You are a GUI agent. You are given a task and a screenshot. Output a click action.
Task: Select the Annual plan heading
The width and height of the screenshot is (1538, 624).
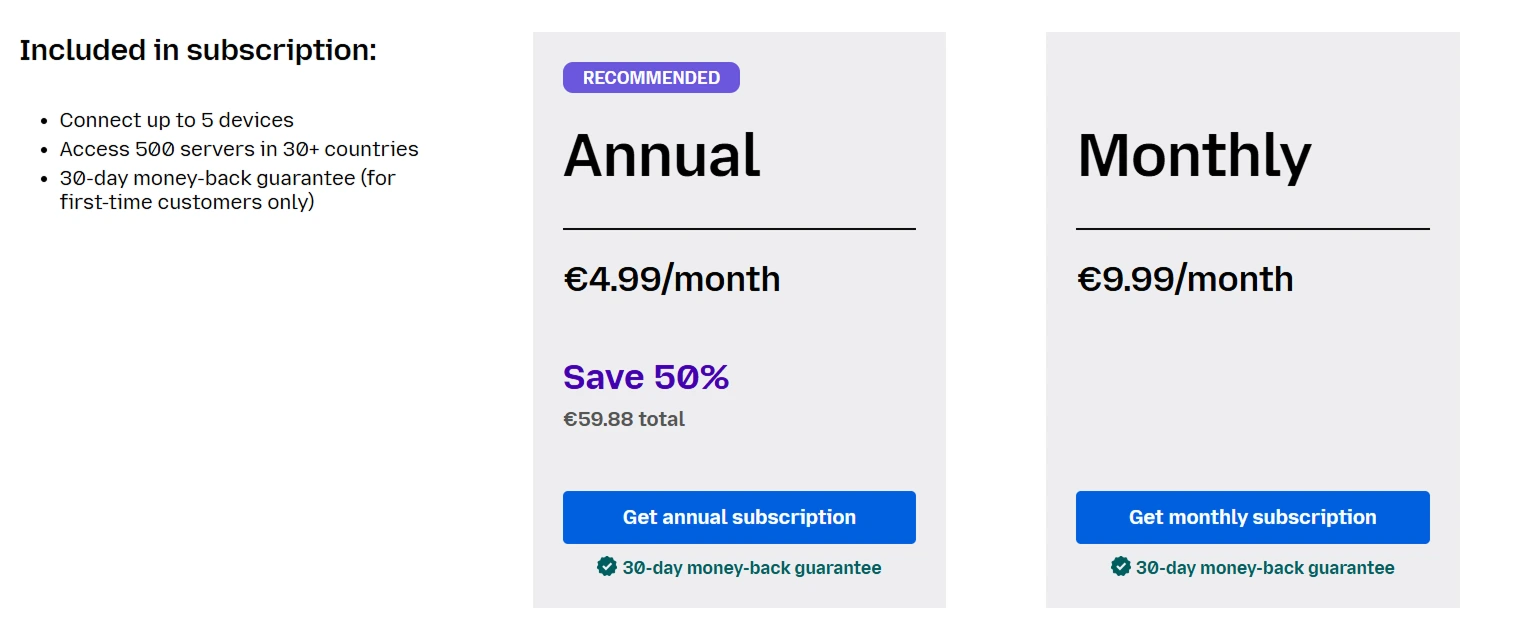(662, 156)
